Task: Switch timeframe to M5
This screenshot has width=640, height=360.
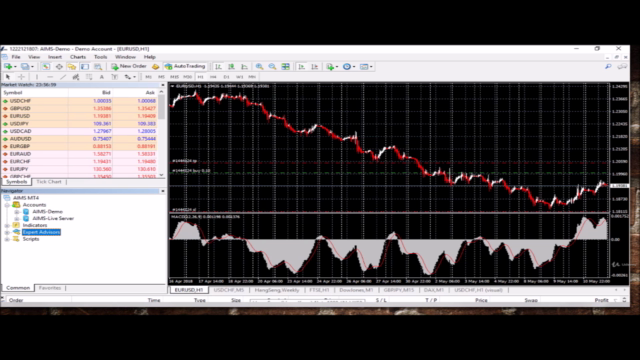Action: pyautogui.click(x=161, y=77)
